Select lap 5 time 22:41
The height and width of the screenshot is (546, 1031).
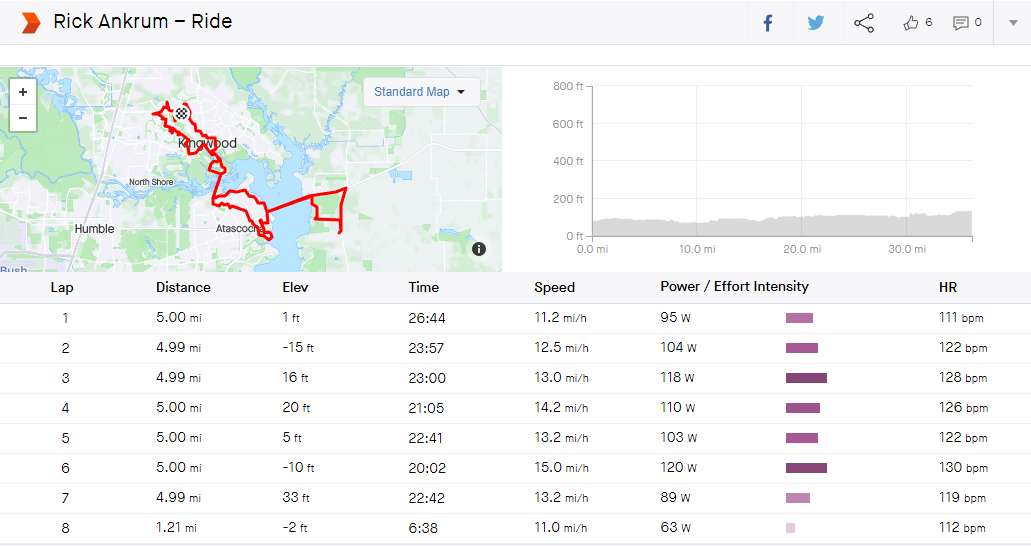(425, 438)
